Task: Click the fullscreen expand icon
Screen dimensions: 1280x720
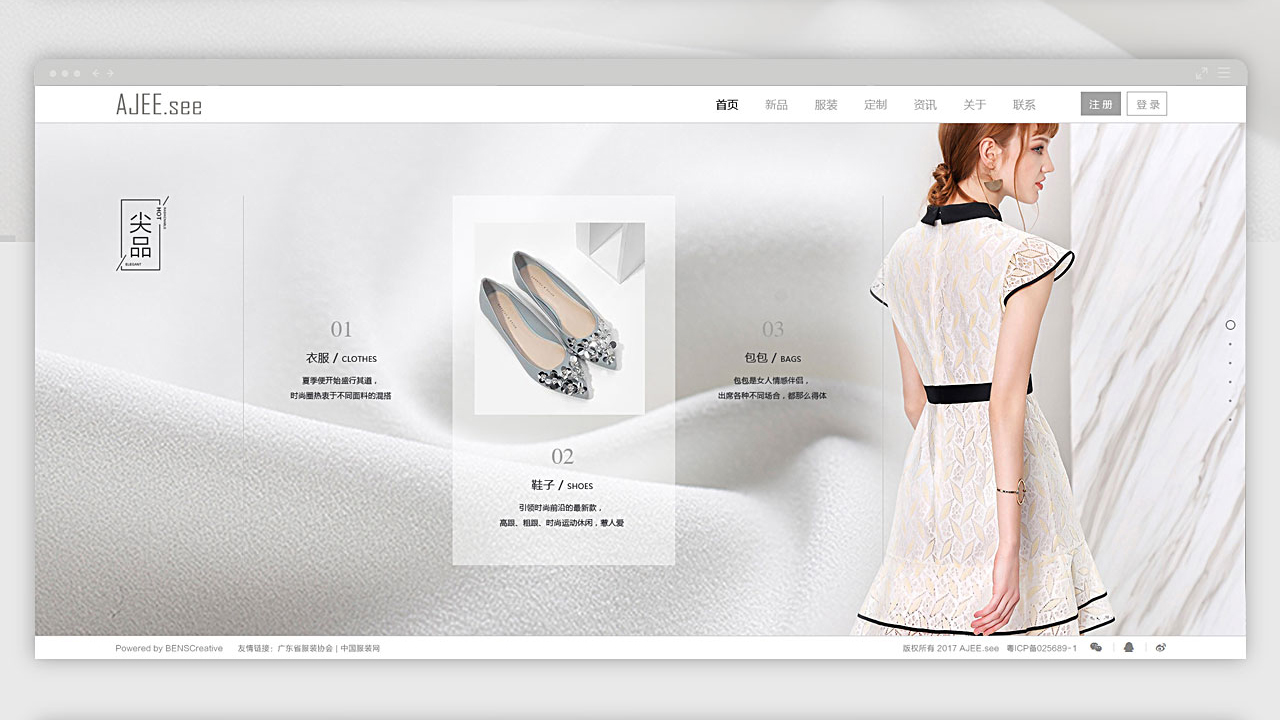Action: [1201, 73]
